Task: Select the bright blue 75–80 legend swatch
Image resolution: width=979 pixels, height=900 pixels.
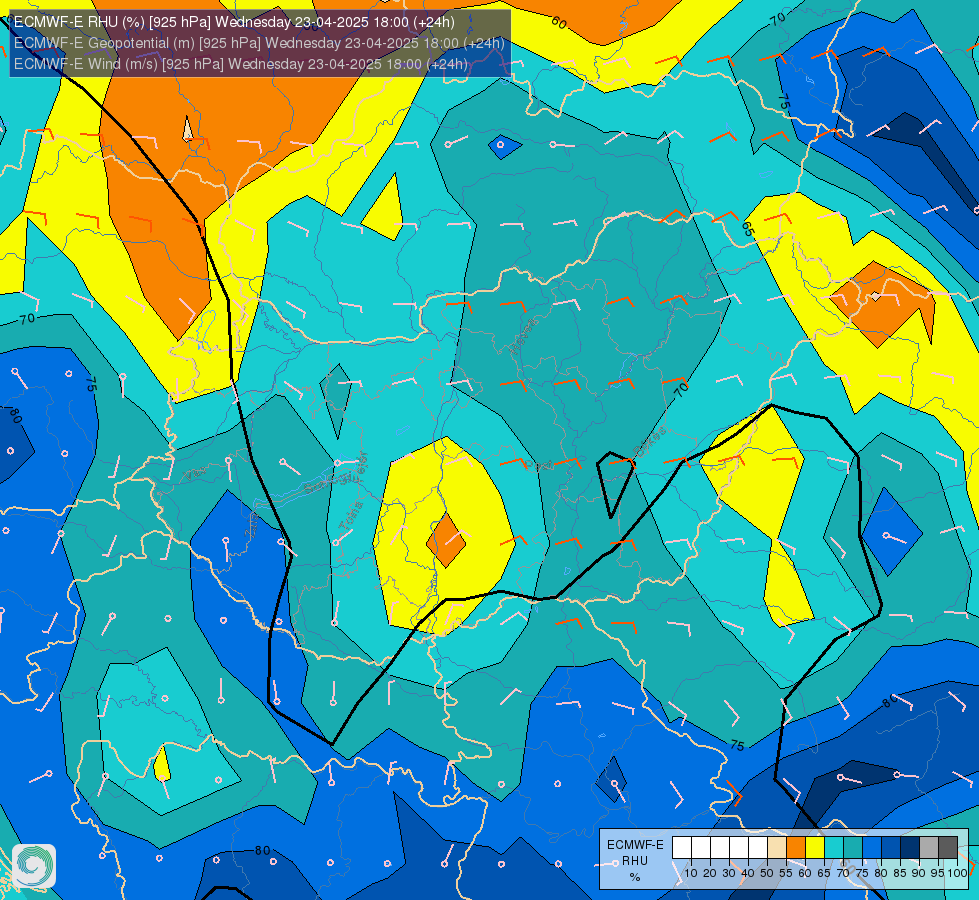Action: click(872, 848)
